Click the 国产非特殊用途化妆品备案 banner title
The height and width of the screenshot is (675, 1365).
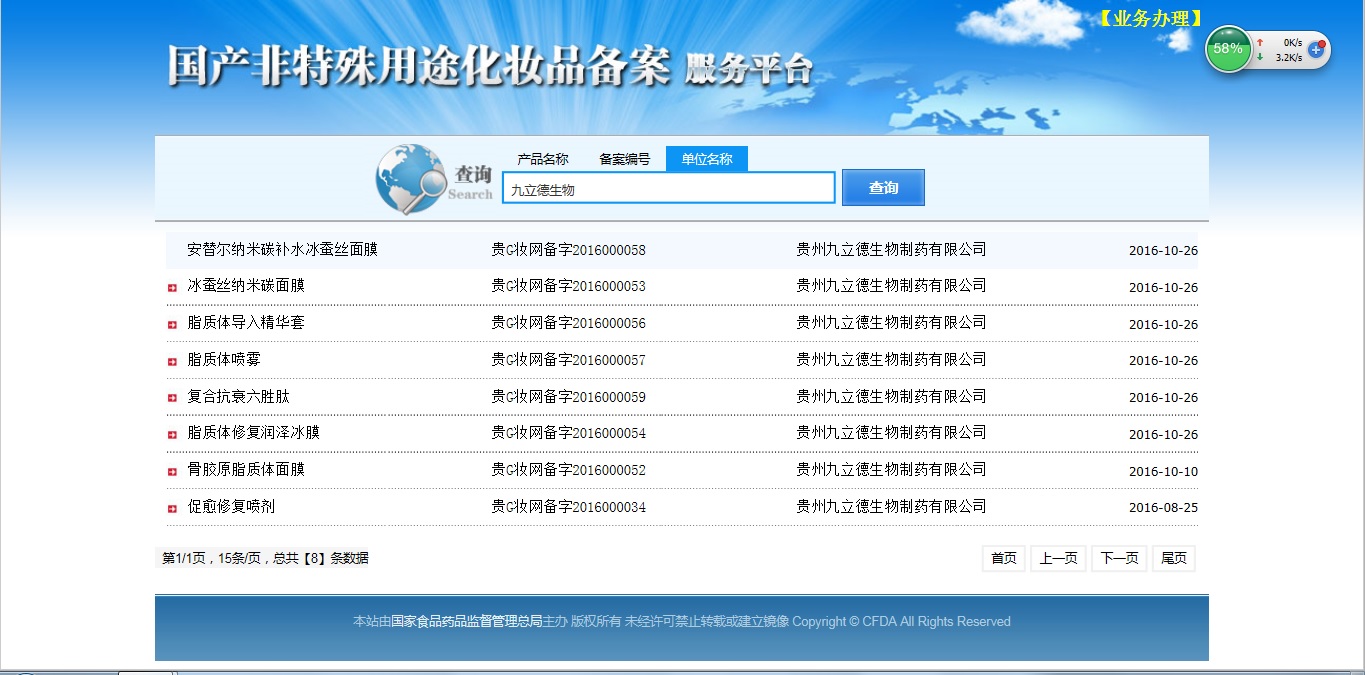pyautogui.click(x=418, y=66)
